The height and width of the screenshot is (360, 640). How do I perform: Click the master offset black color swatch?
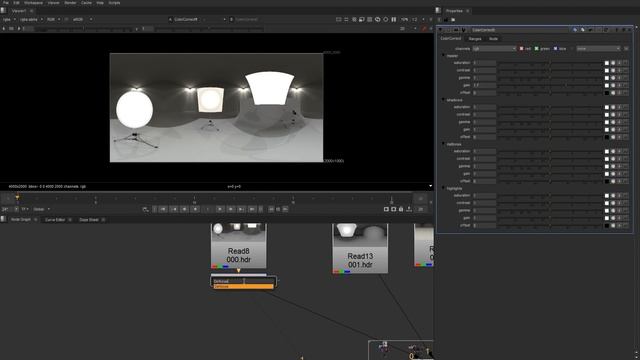pyautogui.click(x=607, y=93)
